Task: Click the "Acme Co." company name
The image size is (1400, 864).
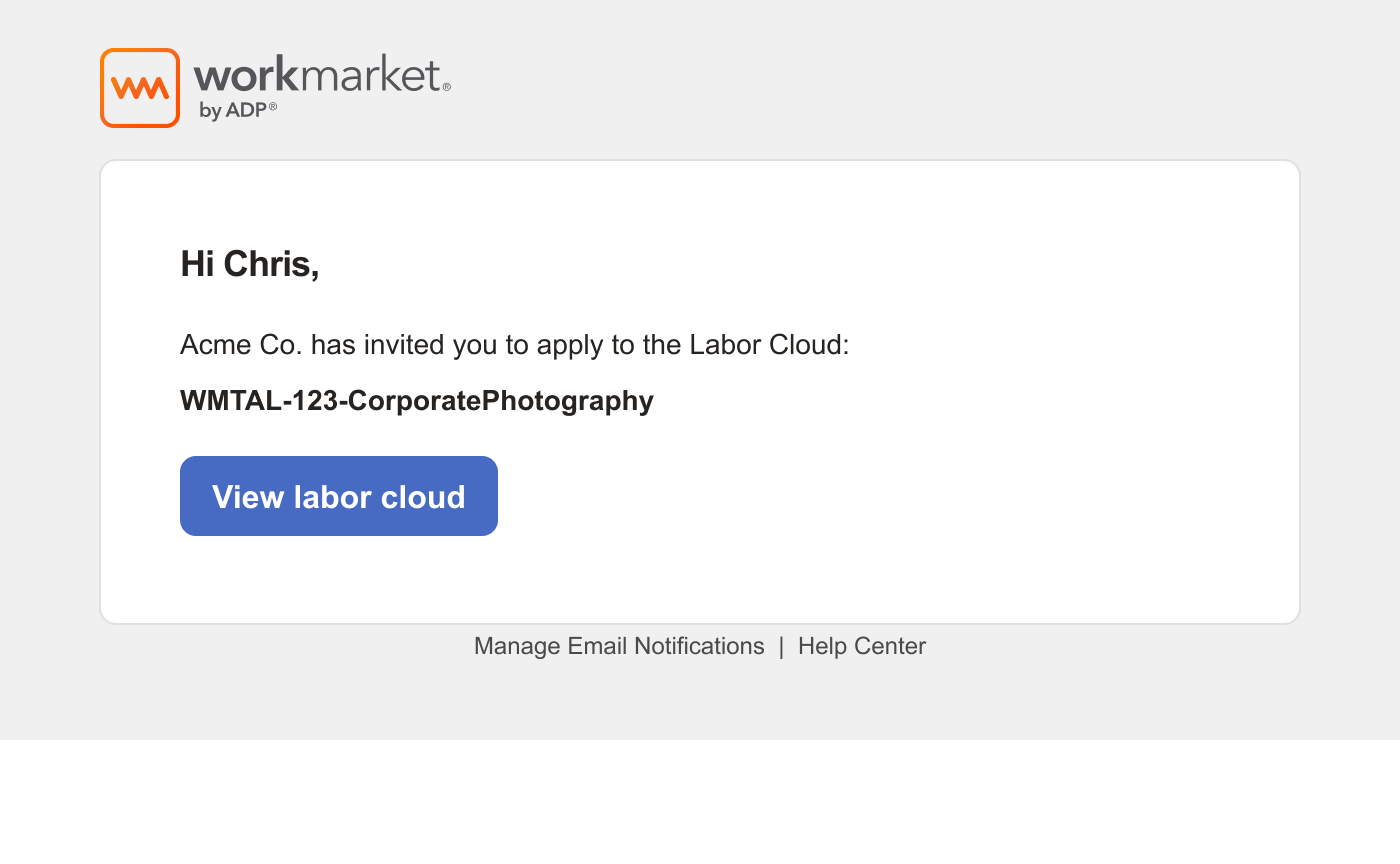Action: 241,346
